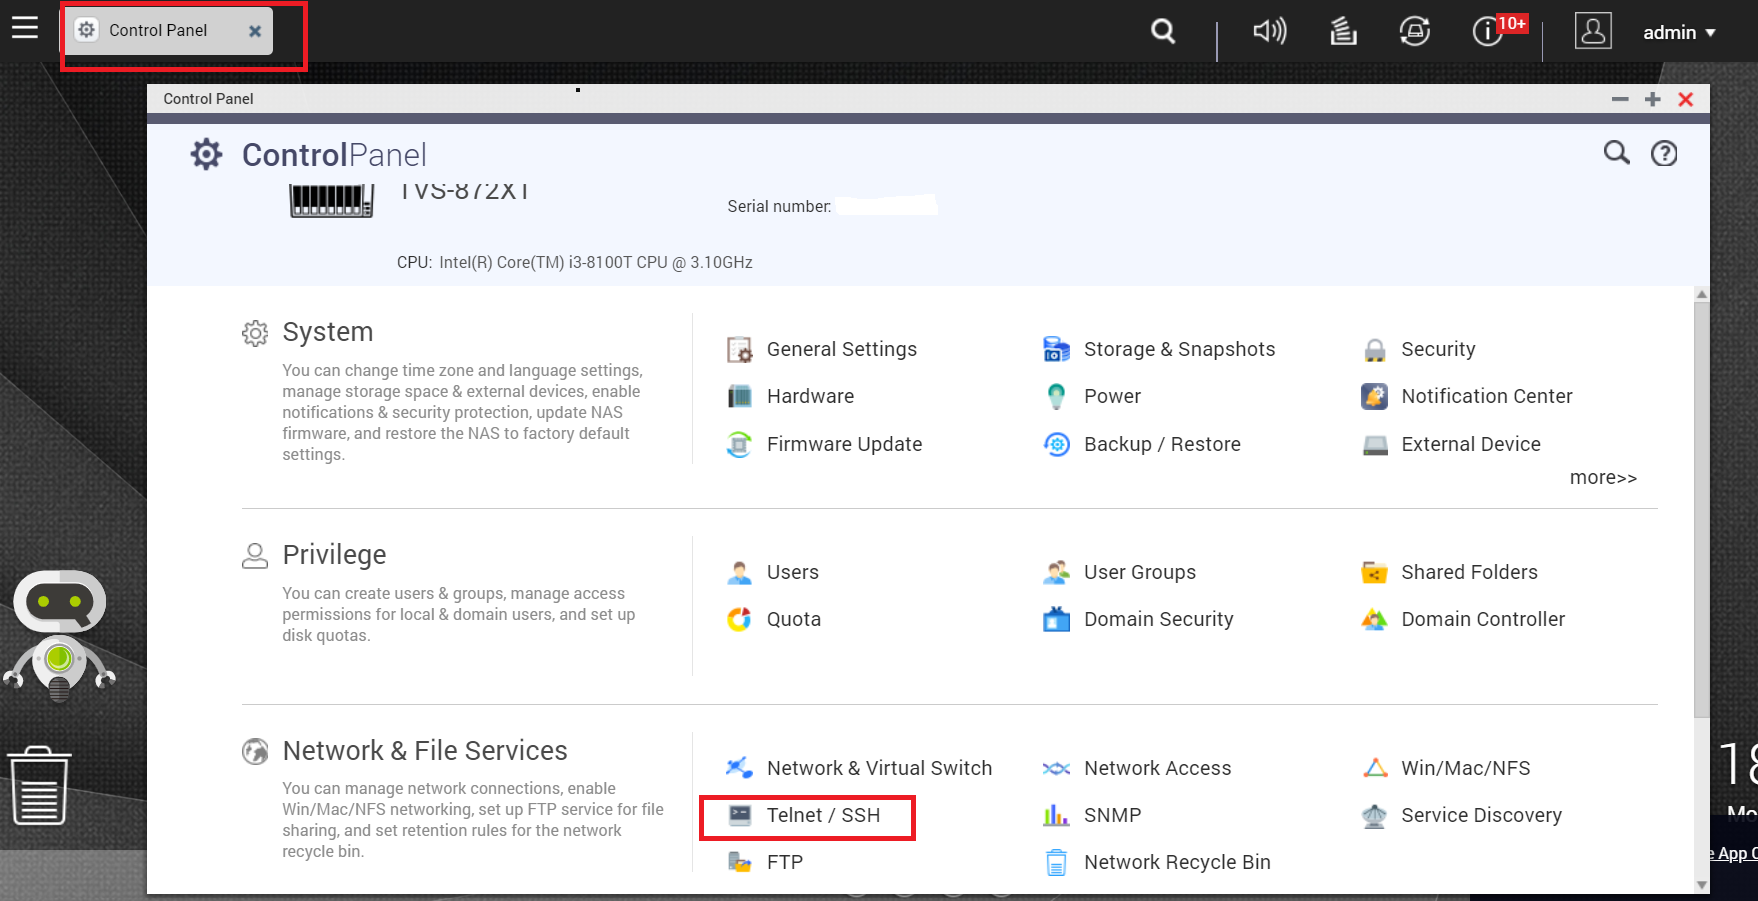Open Domain Controller settings
Image resolution: width=1758 pixels, height=901 pixels.
click(x=1463, y=620)
